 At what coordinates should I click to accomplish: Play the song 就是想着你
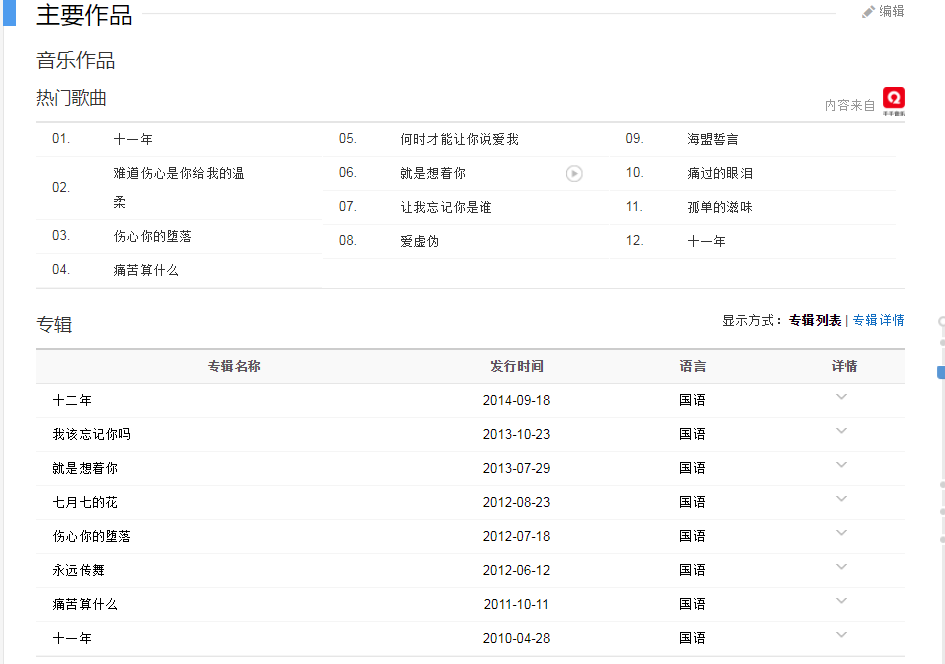574,173
